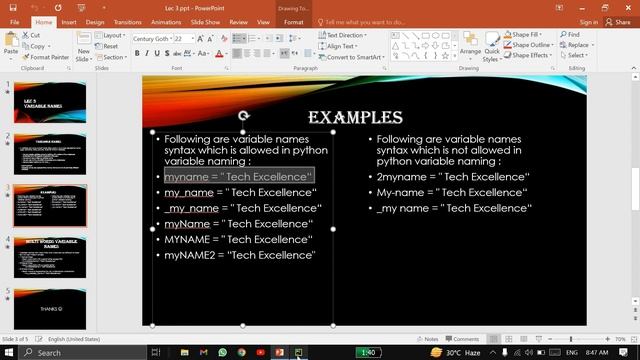Switch to the Slide Show tab
640x360 pixels.
coord(205,22)
